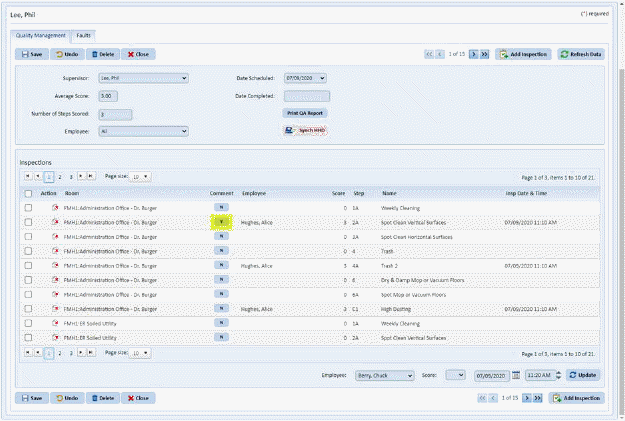Check the Trash 2 row checkbox
This screenshot has width=625, height=421.
(x=29, y=266)
